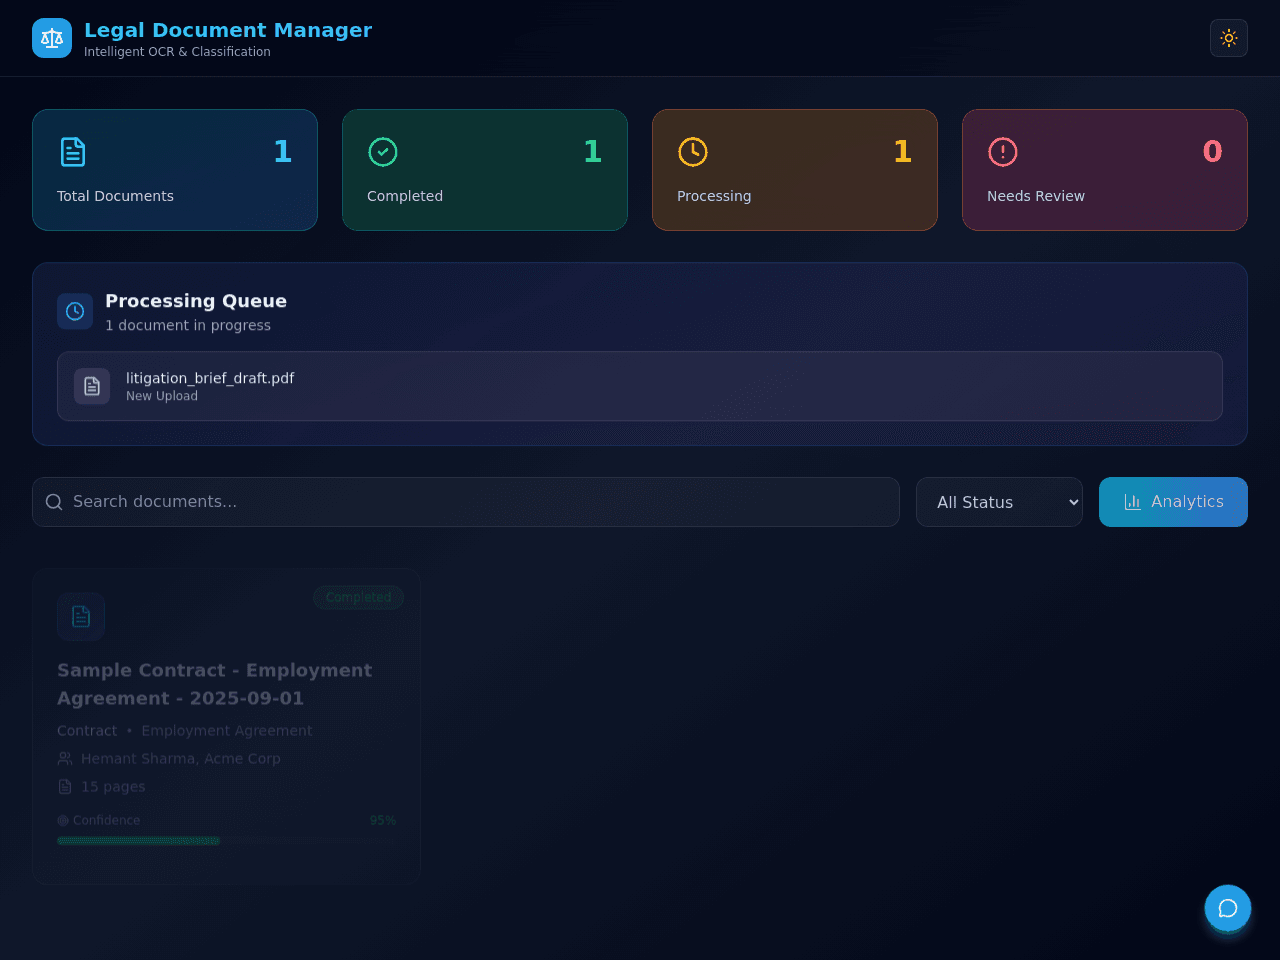Click the Completed status badge
The height and width of the screenshot is (960, 1280).
(x=359, y=597)
